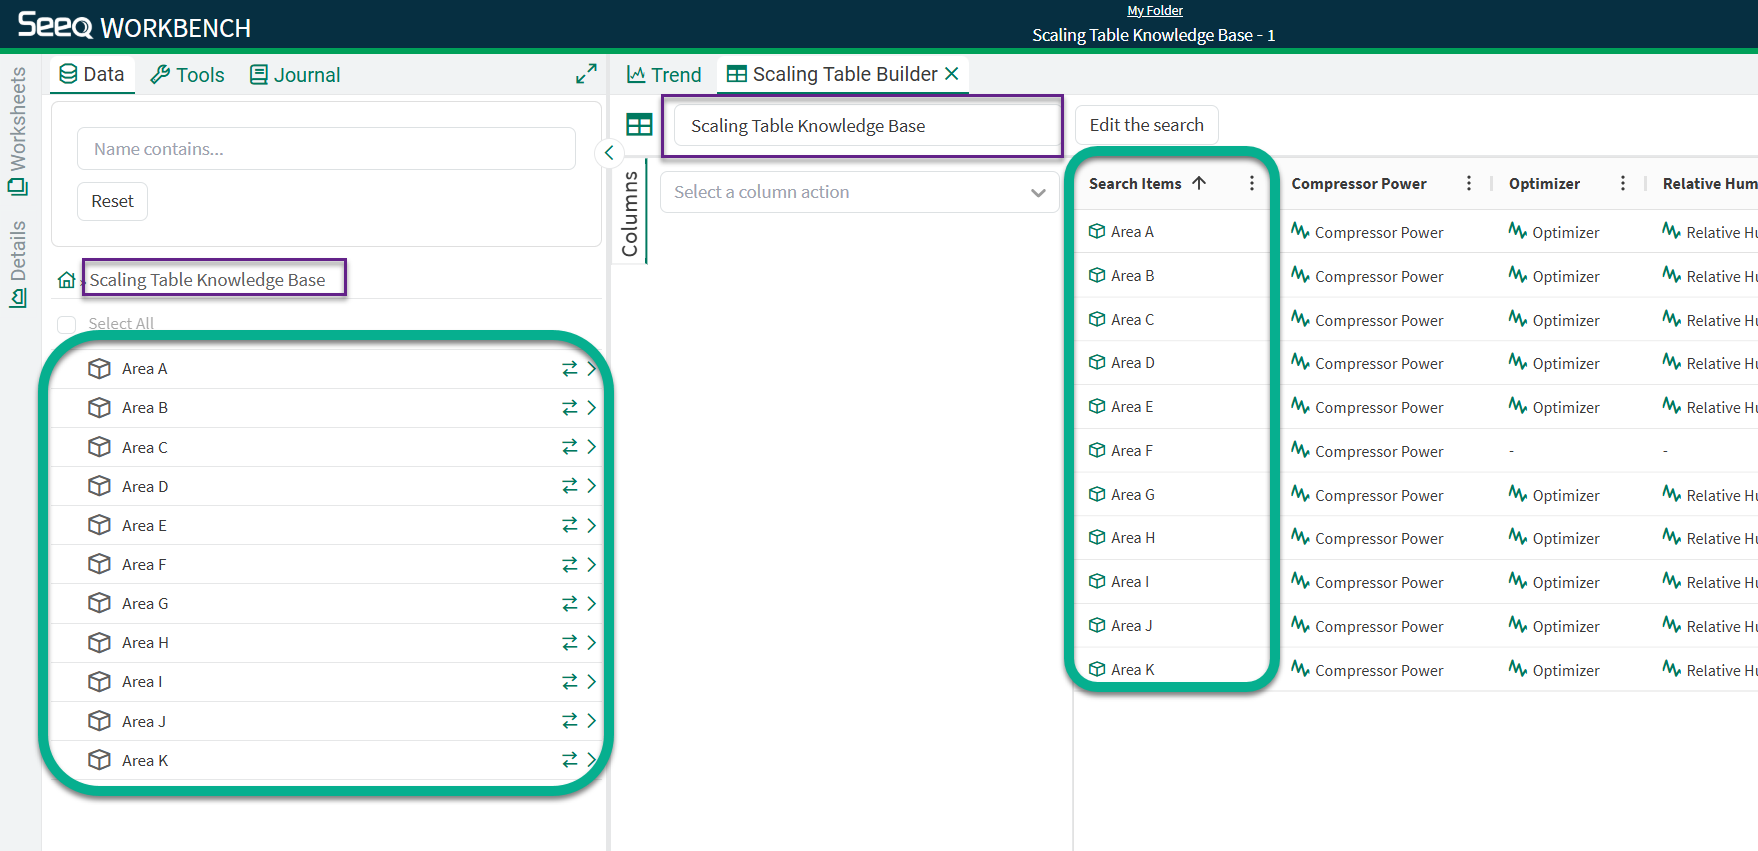Click the Edit the search button

coord(1146,125)
